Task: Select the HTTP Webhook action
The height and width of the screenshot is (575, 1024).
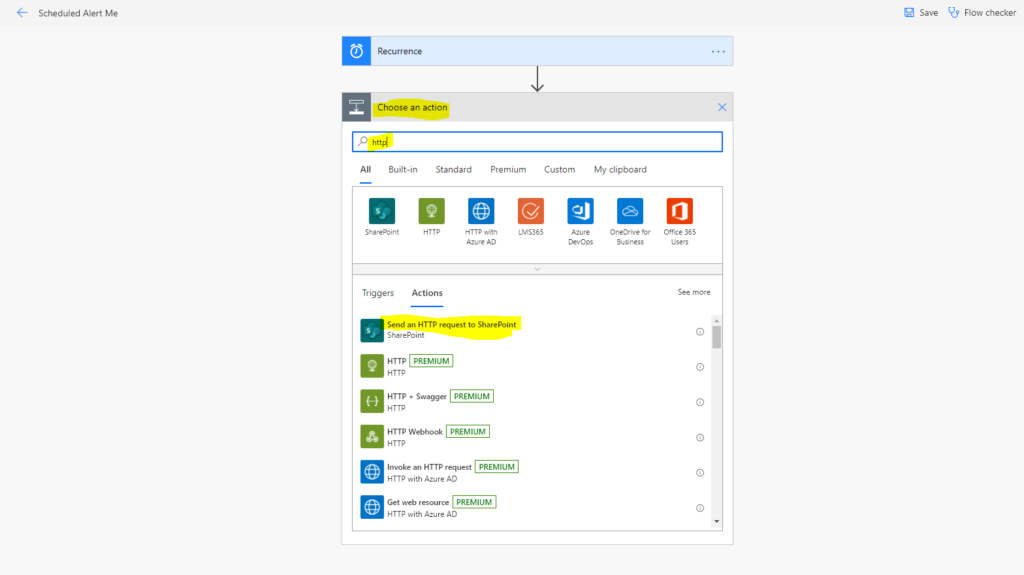Action: click(x=532, y=436)
